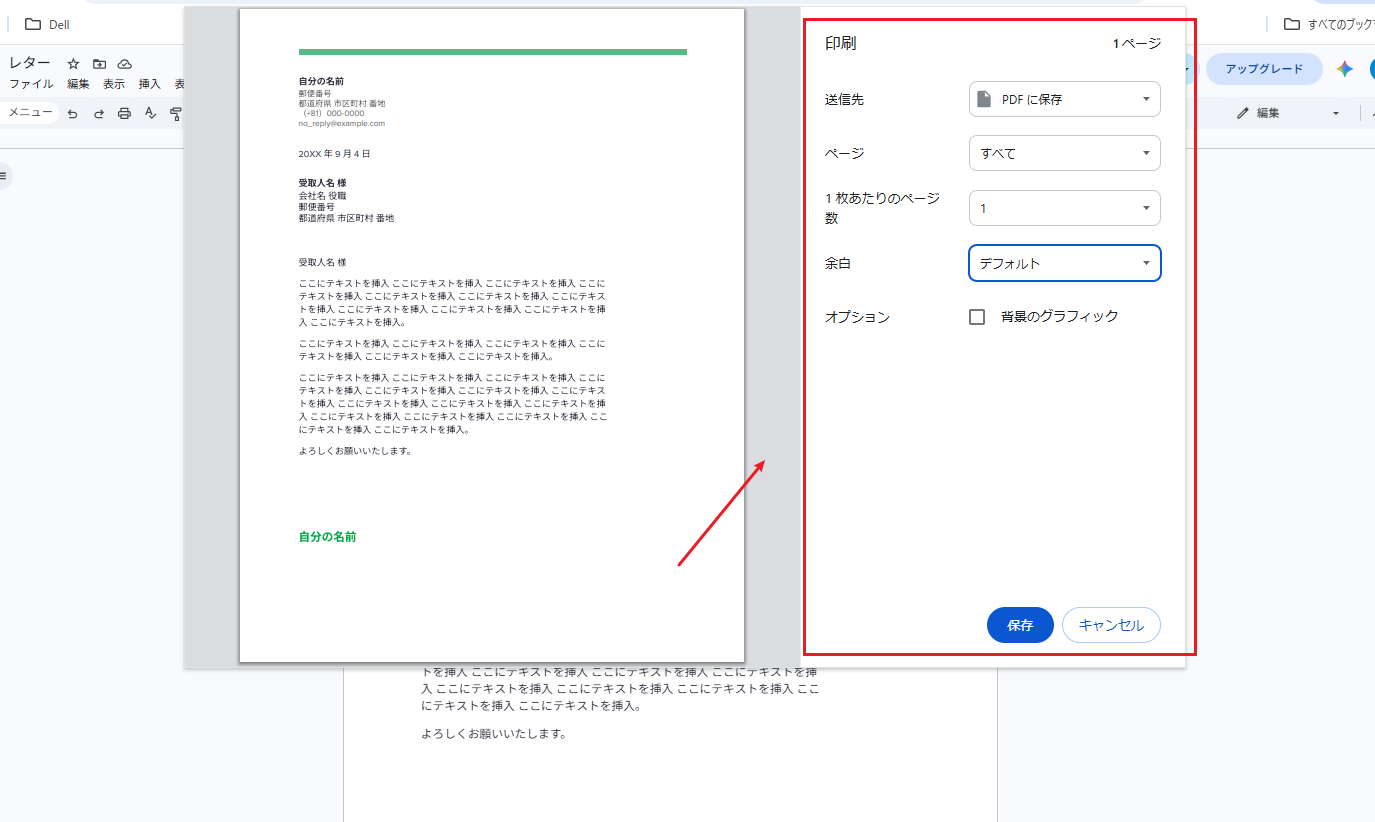The height and width of the screenshot is (822, 1375).
Task: Click the メニュー search pill in toolbar
Action: (x=30, y=113)
